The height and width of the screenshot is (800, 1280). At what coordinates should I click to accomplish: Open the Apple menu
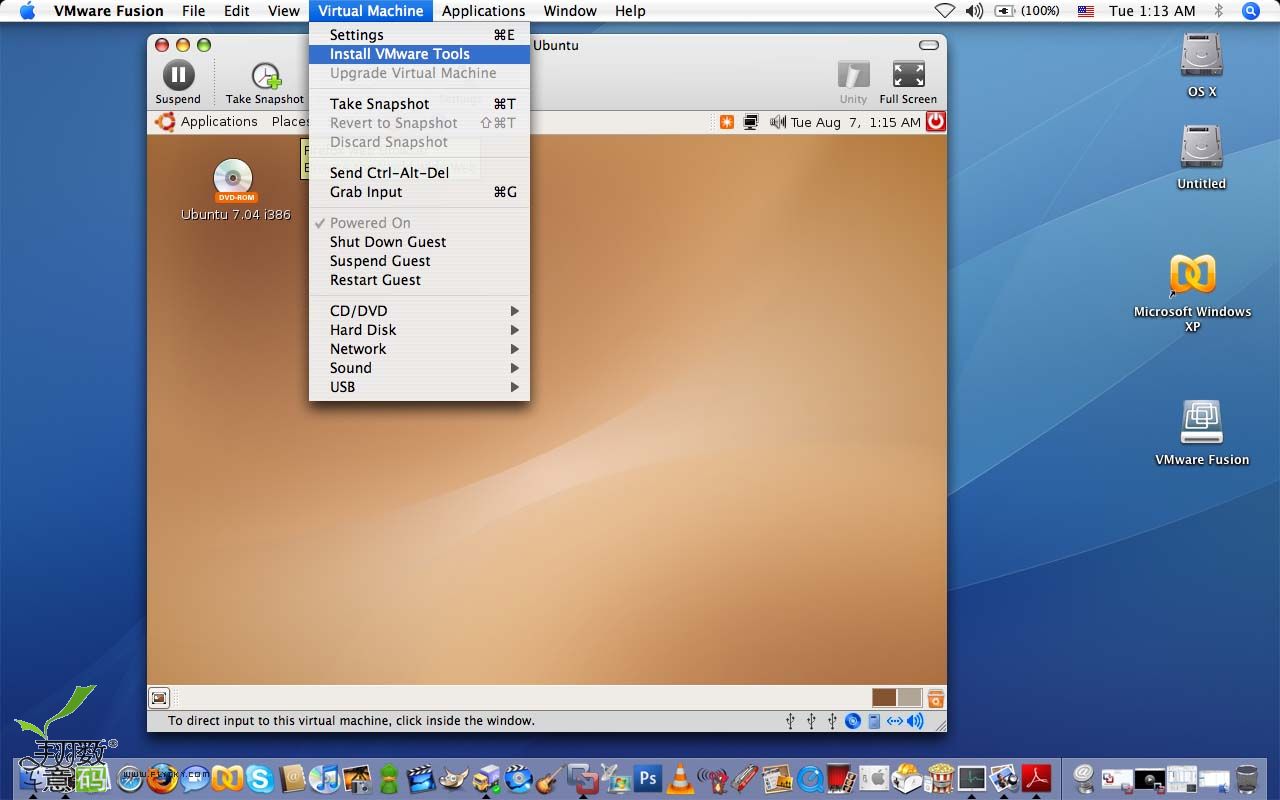pos(27,11)
